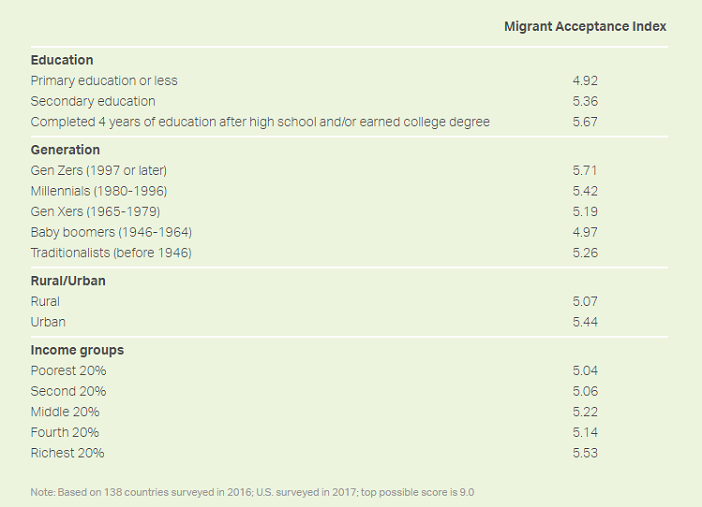The width and height of the screenshot is (702, 507).
Task: Click the Gen Xers (1965-1979) label
Action: [x=95, y=211]
